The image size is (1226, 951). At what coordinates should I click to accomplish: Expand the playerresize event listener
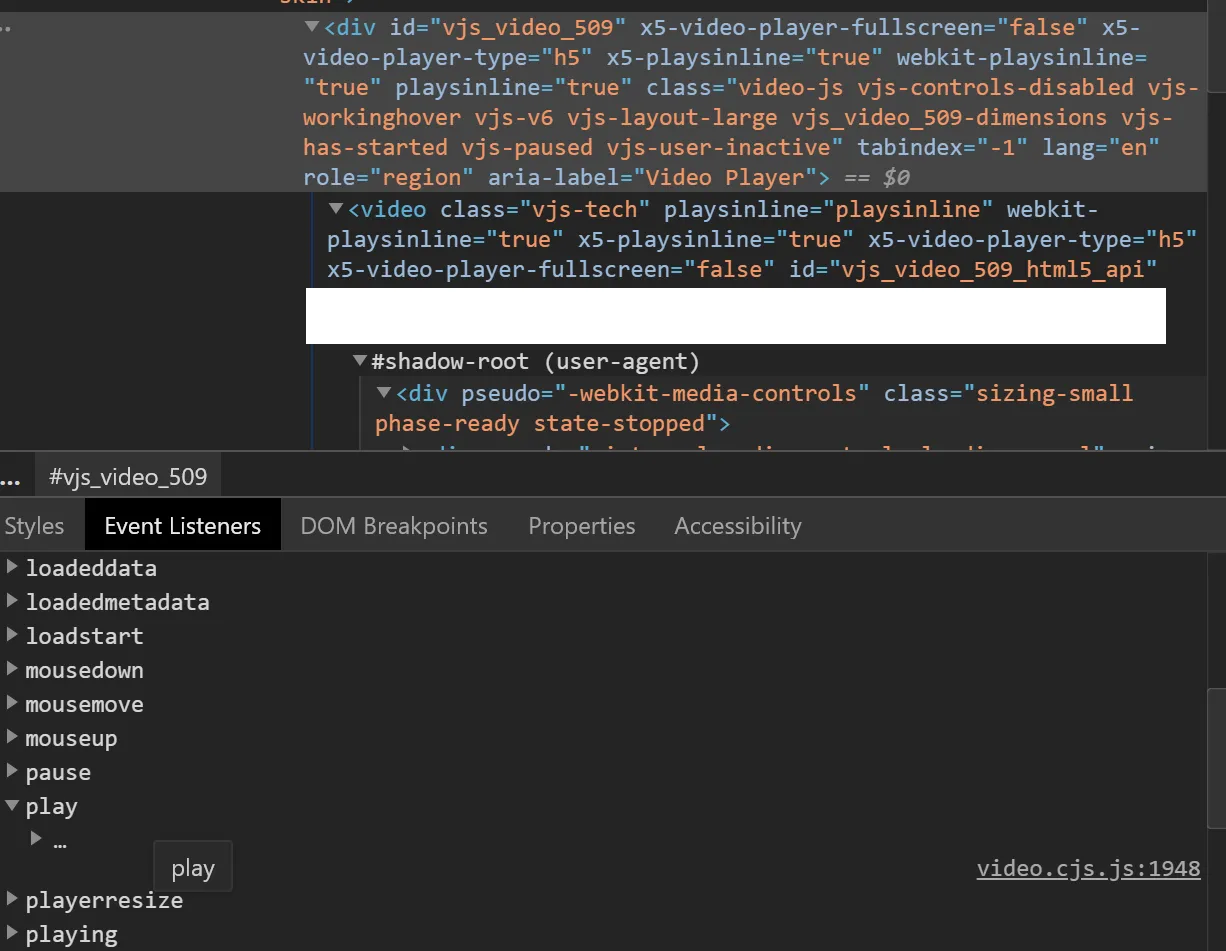click(12, 900)
